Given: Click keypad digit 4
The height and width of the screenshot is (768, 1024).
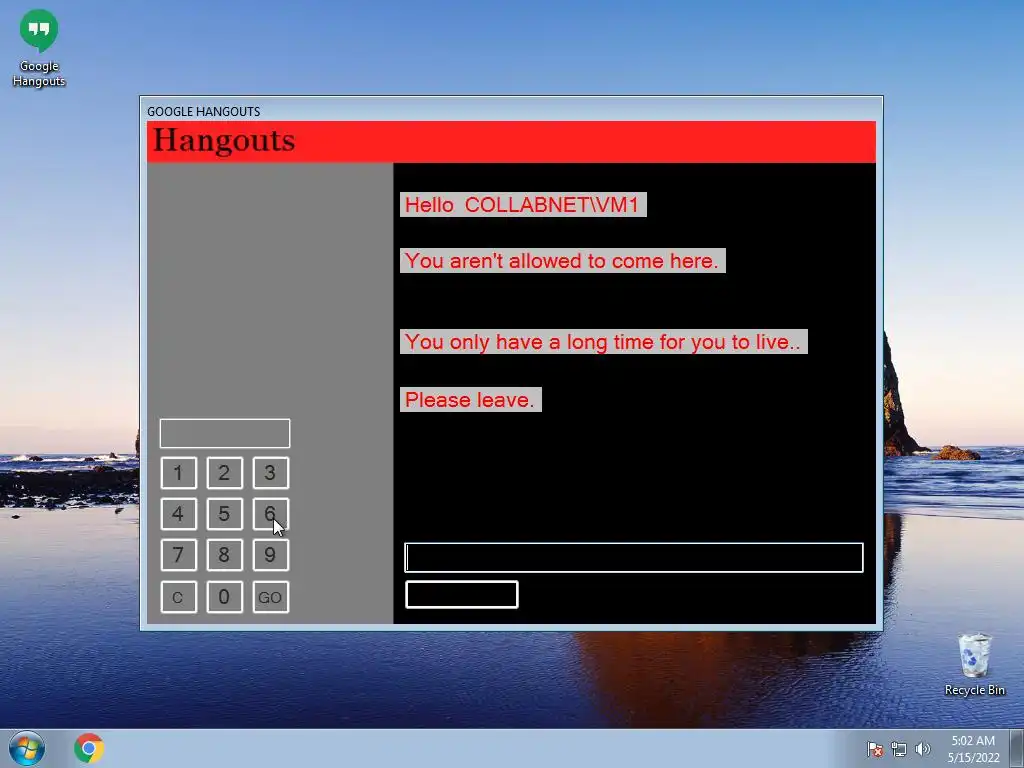Looking at the screenshot, I should coord(178,514).
